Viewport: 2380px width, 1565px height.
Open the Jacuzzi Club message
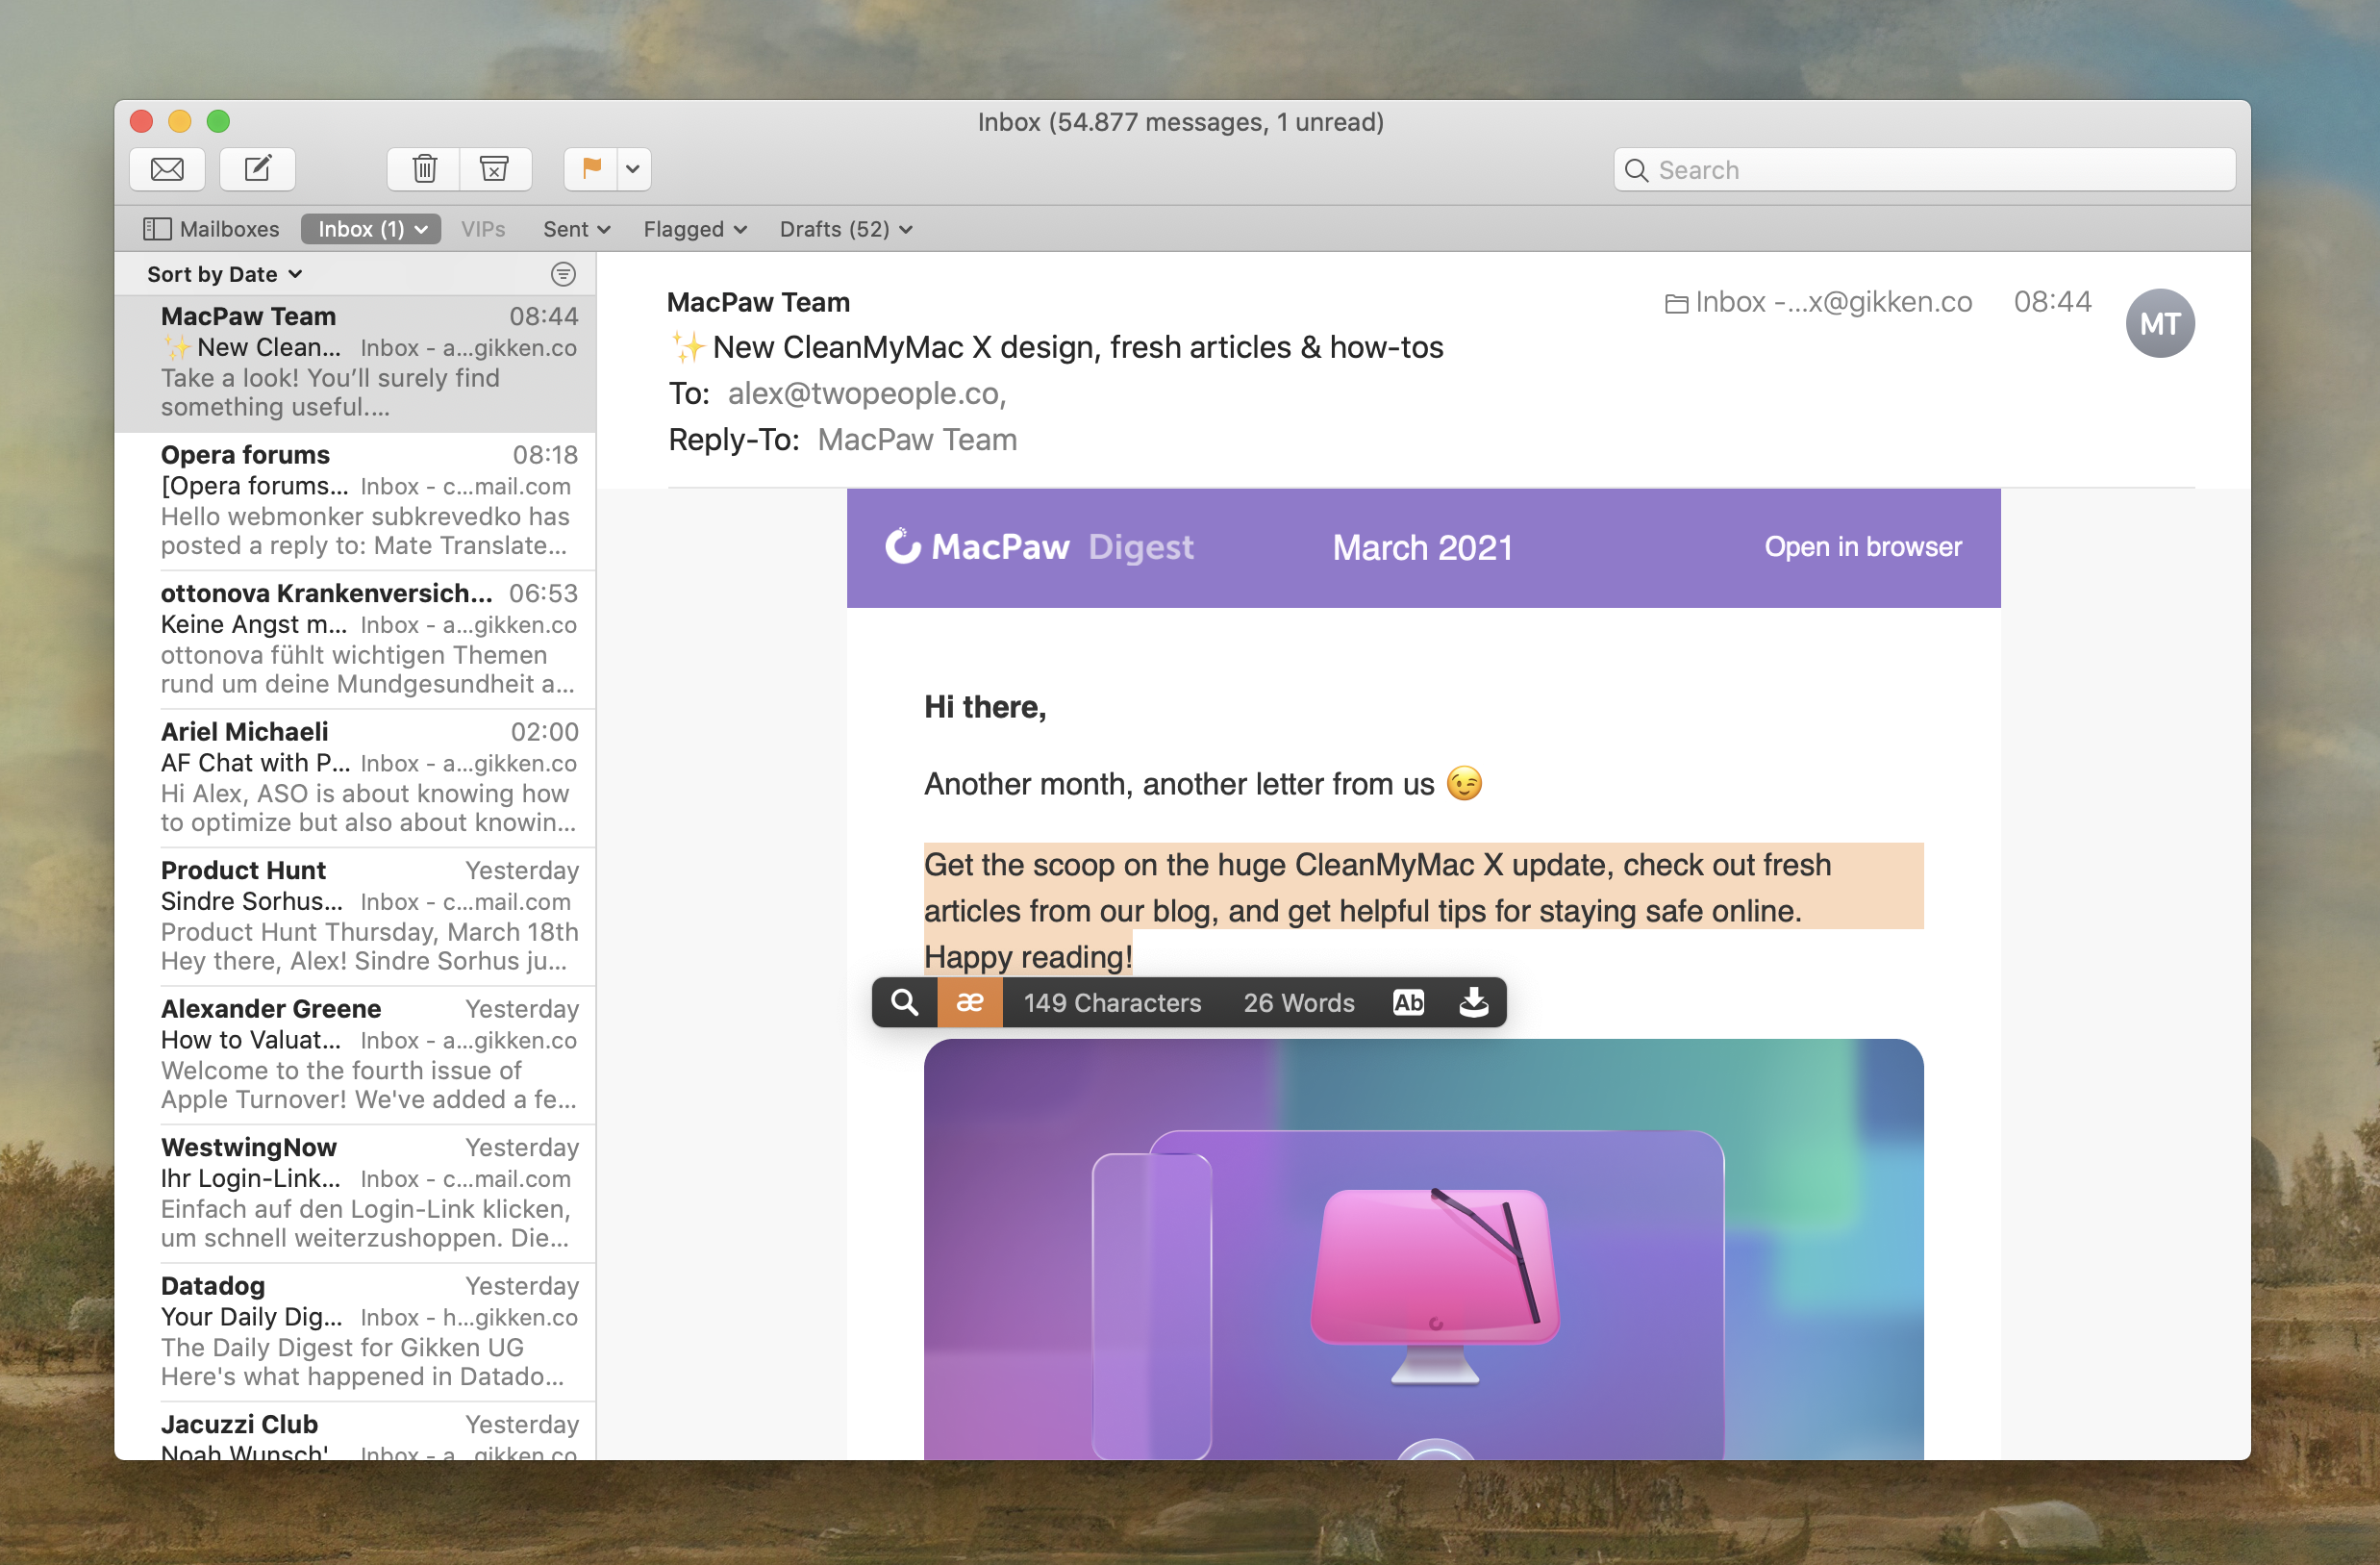click(x=356, y=1432)
